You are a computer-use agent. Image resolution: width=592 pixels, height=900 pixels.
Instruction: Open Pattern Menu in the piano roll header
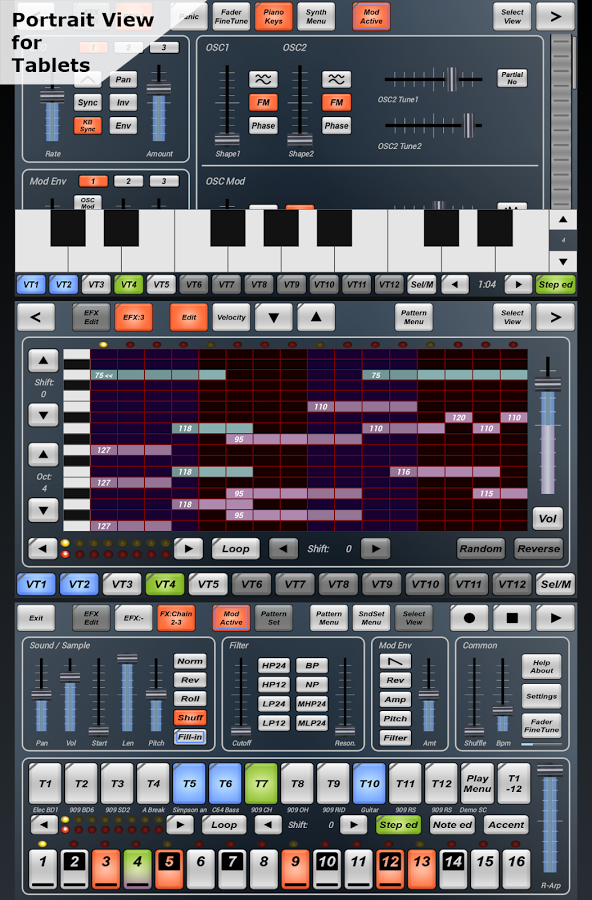point(414,317)
